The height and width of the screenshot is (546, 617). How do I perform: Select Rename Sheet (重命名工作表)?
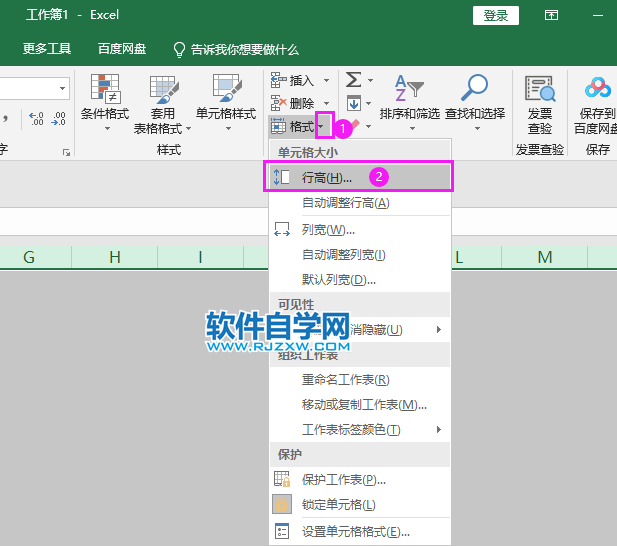(x=360, y=380)
